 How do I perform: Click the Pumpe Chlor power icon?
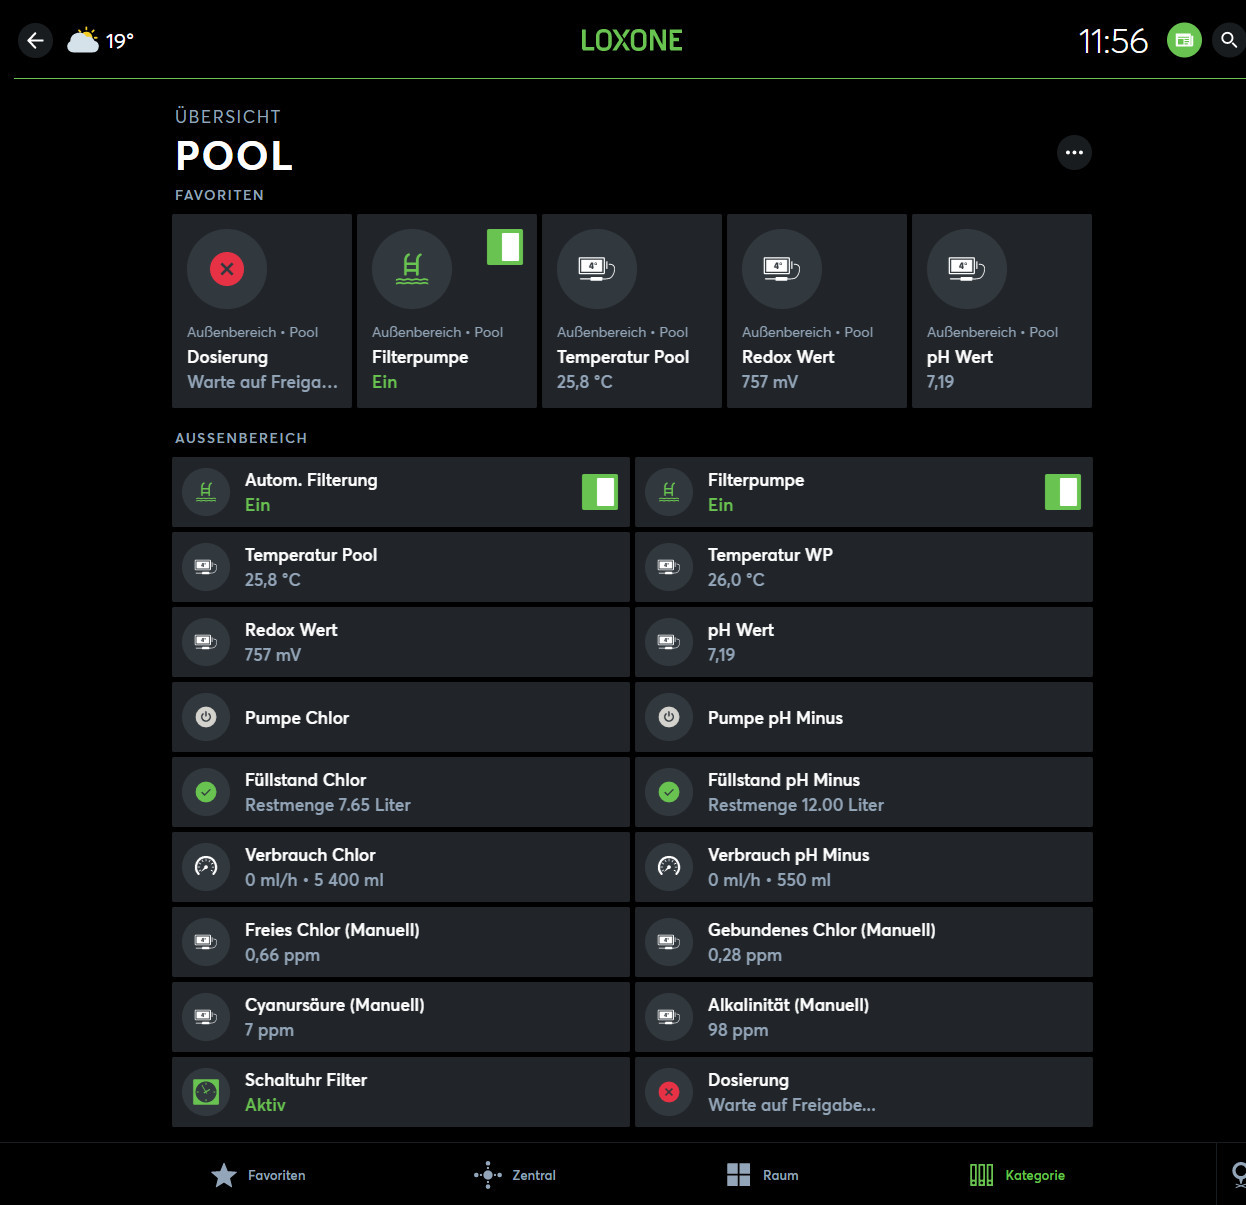click(206, 717)
